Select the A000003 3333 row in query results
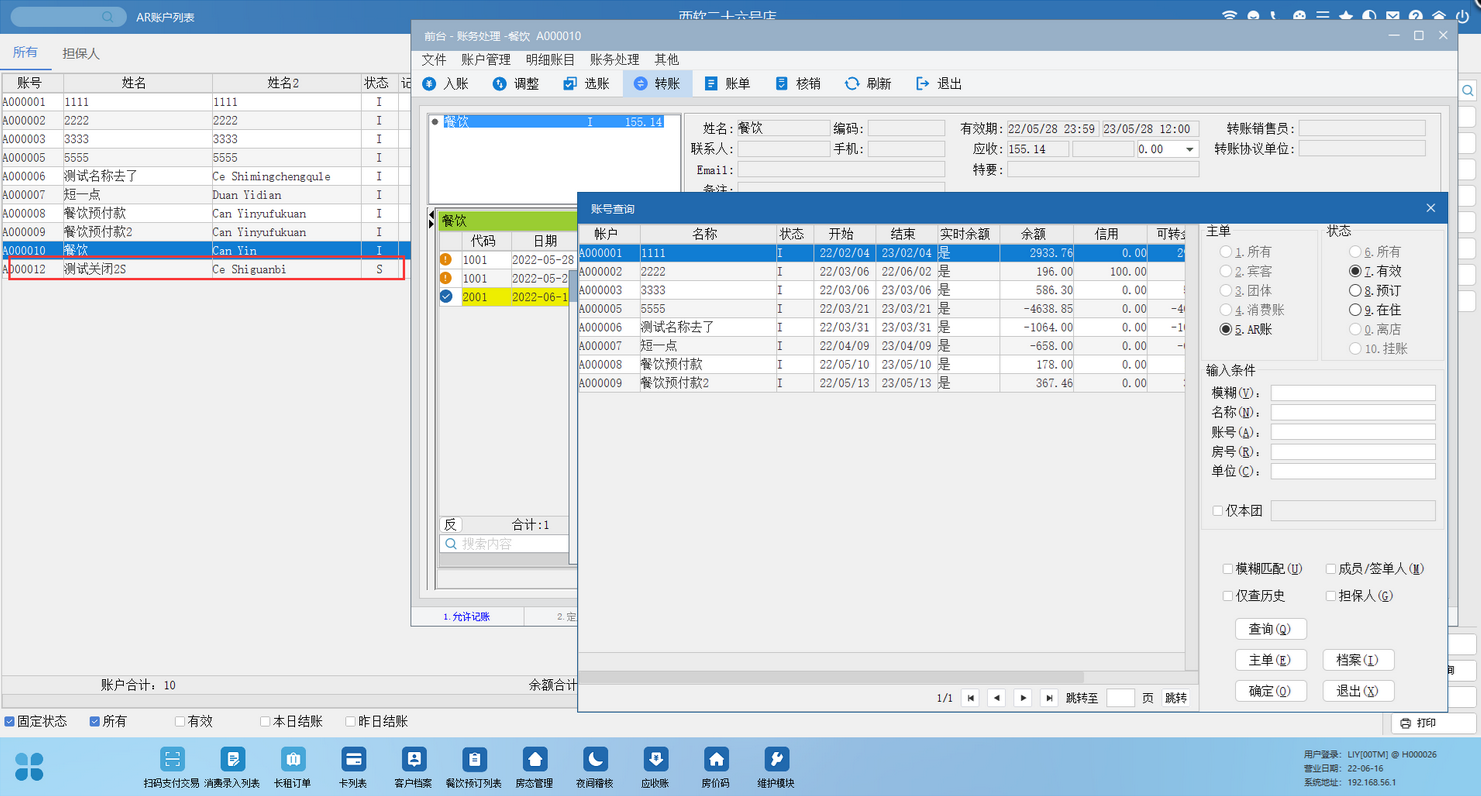The height and width of the screenshot is (796, 1481). coord(881,290)
